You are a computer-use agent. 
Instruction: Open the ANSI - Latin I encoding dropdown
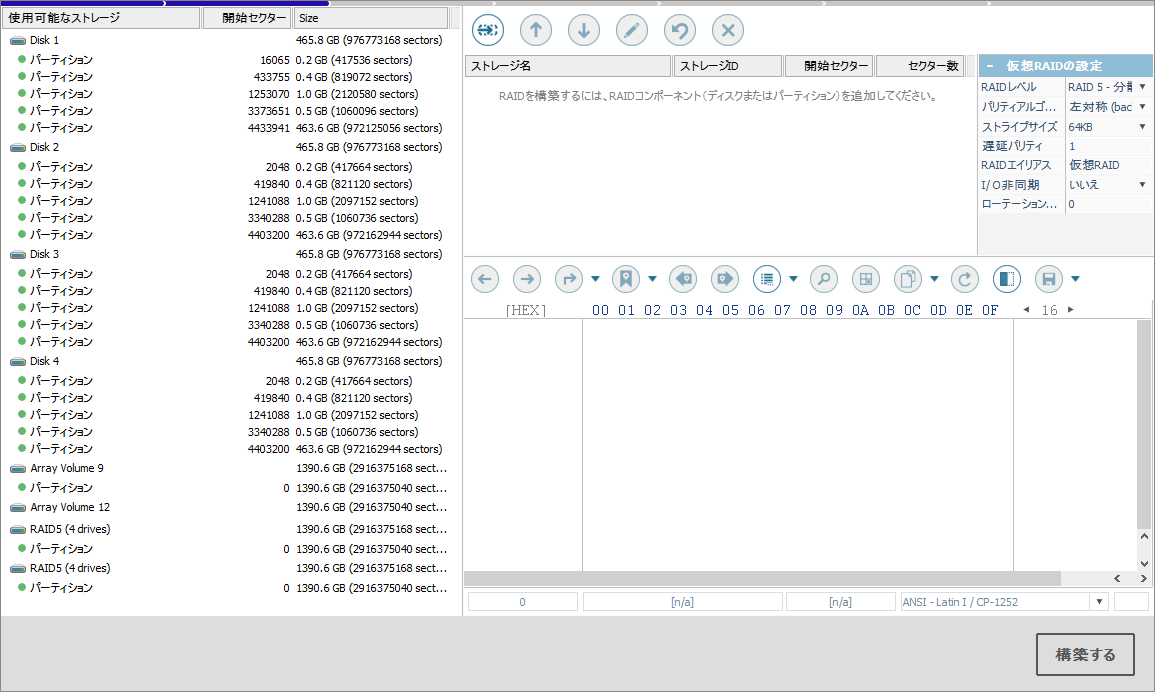1099,602
